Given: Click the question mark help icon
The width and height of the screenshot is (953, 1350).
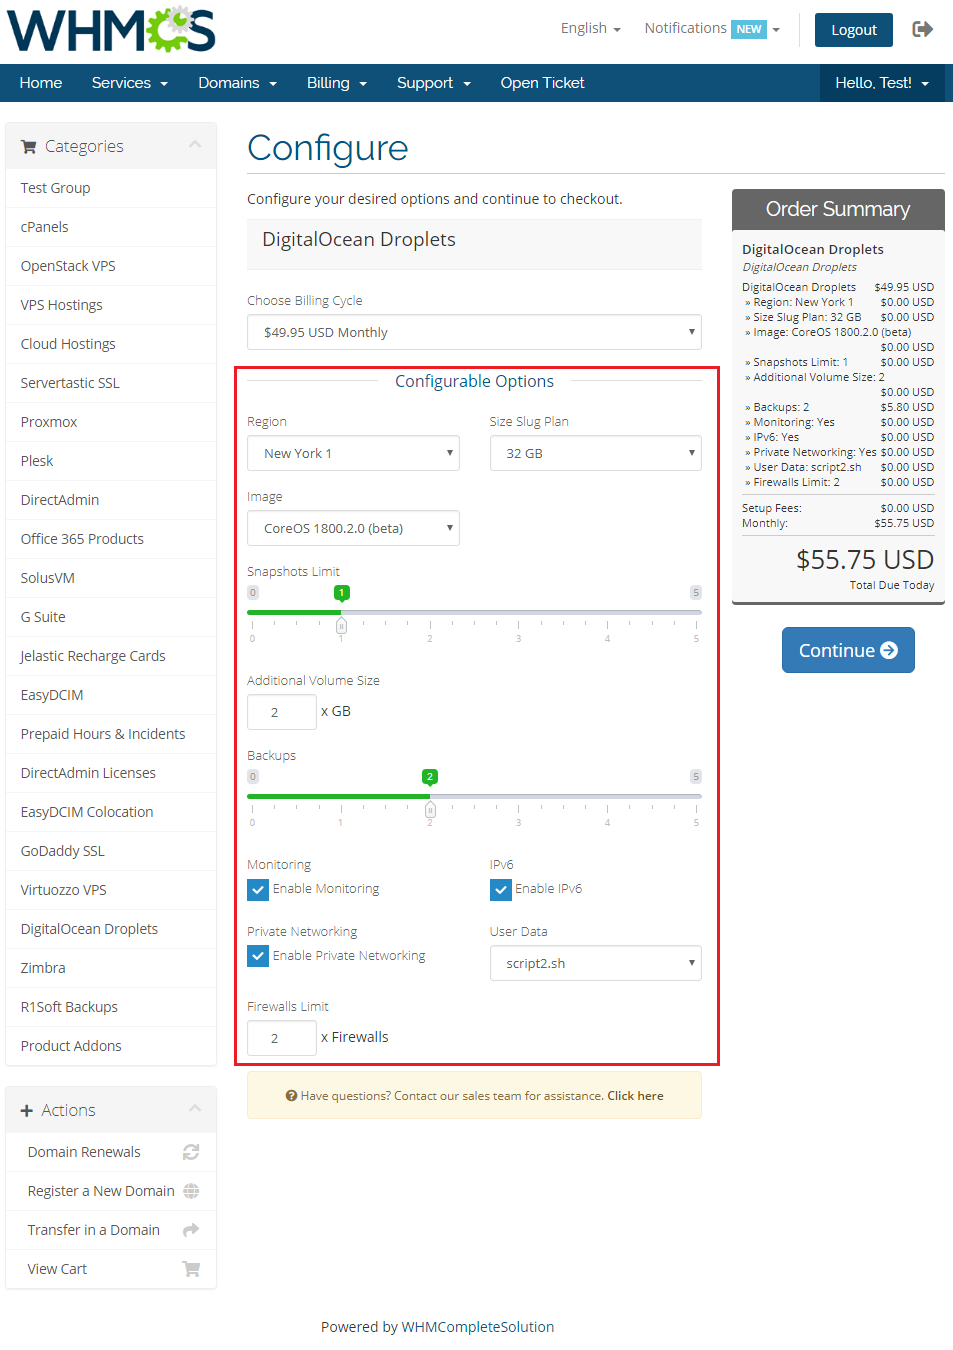Looking at the screenshot, I should pyautogui.click(x=291, y=1096).
